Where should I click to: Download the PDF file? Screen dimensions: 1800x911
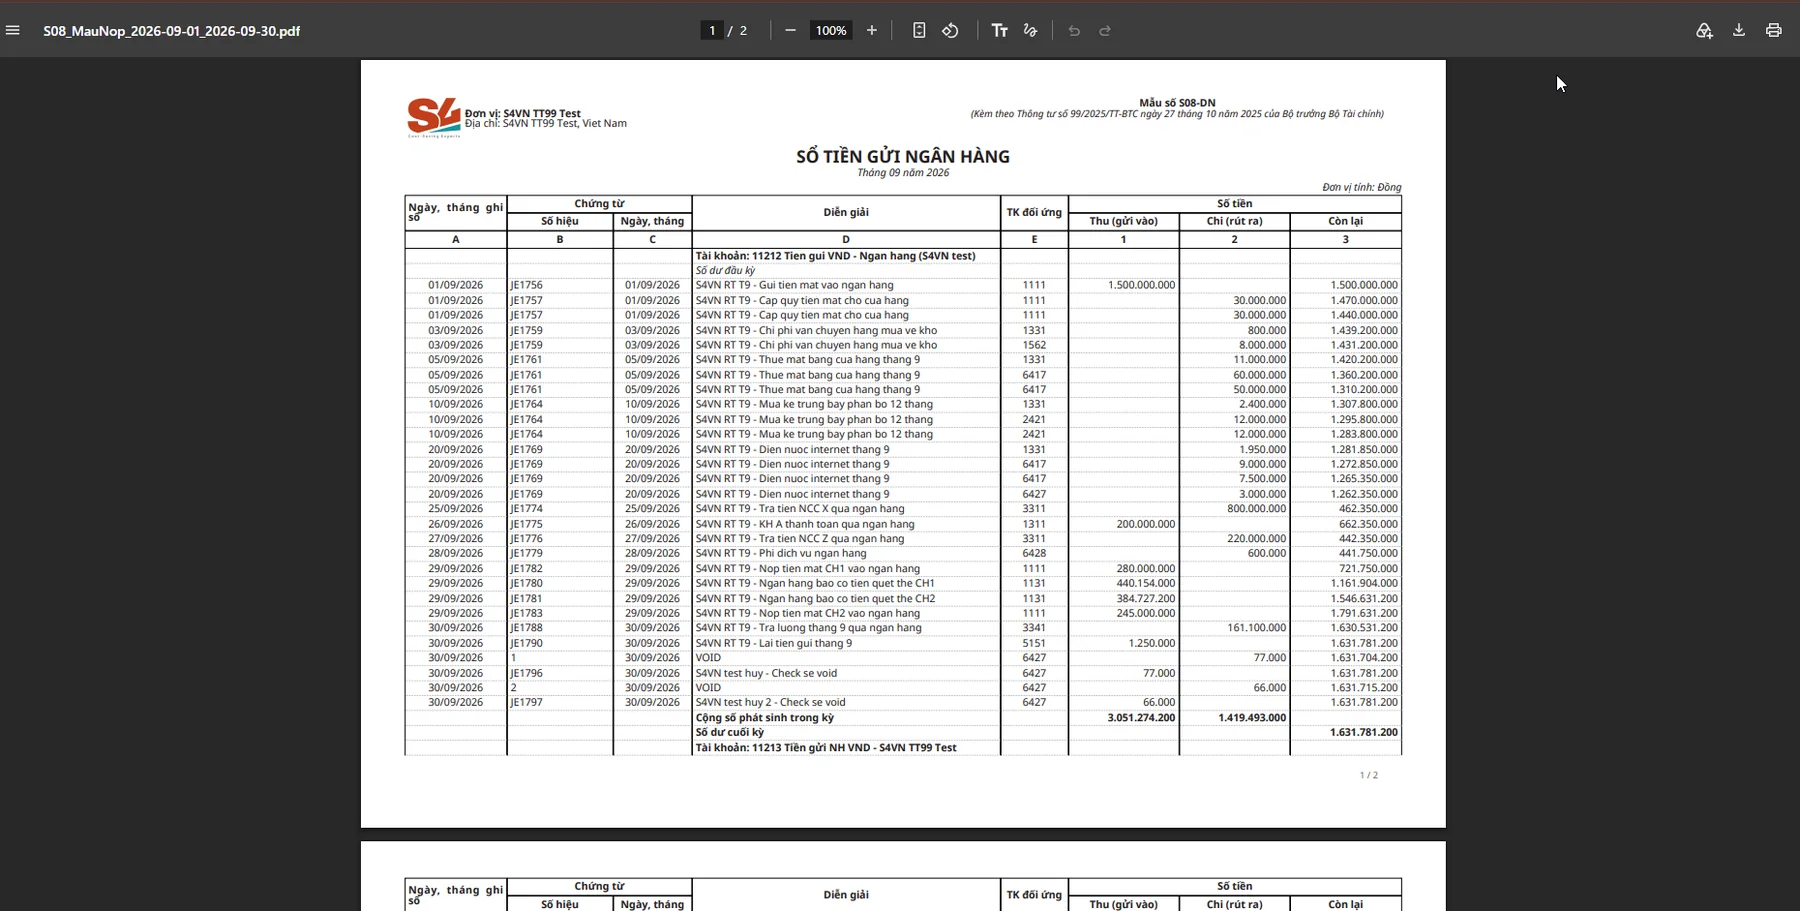(1739, 31)
